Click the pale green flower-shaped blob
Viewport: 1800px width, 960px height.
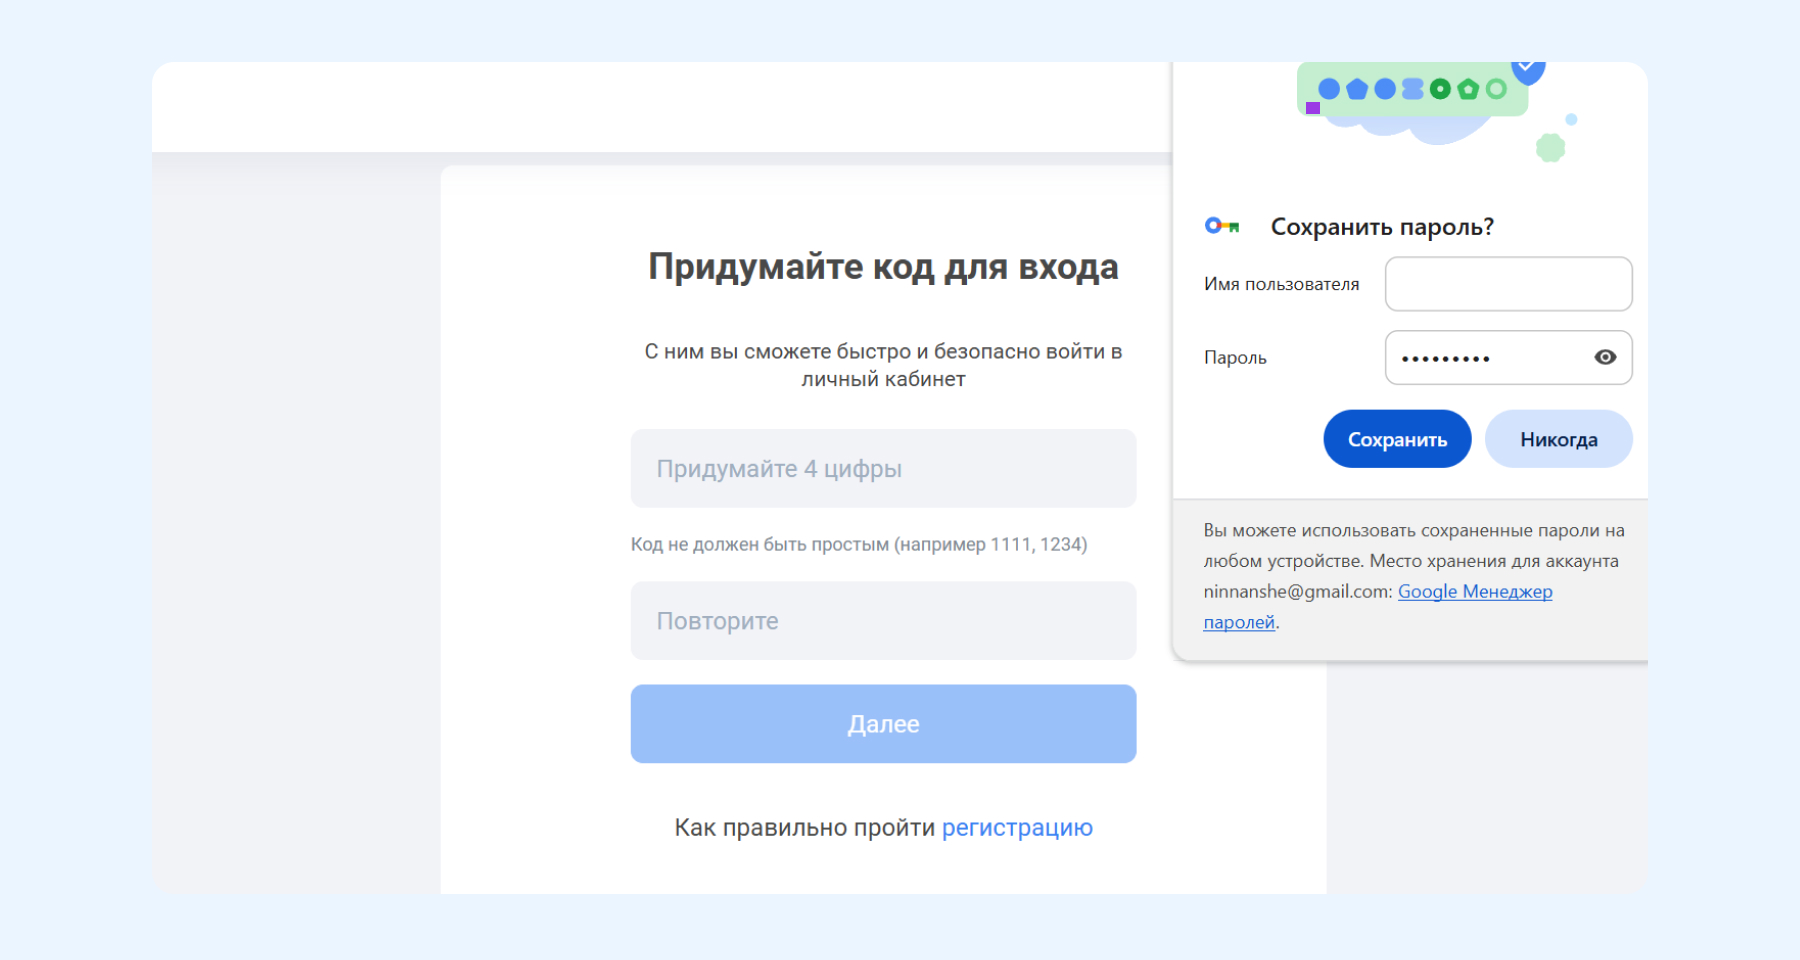[x=1550, y=148]
